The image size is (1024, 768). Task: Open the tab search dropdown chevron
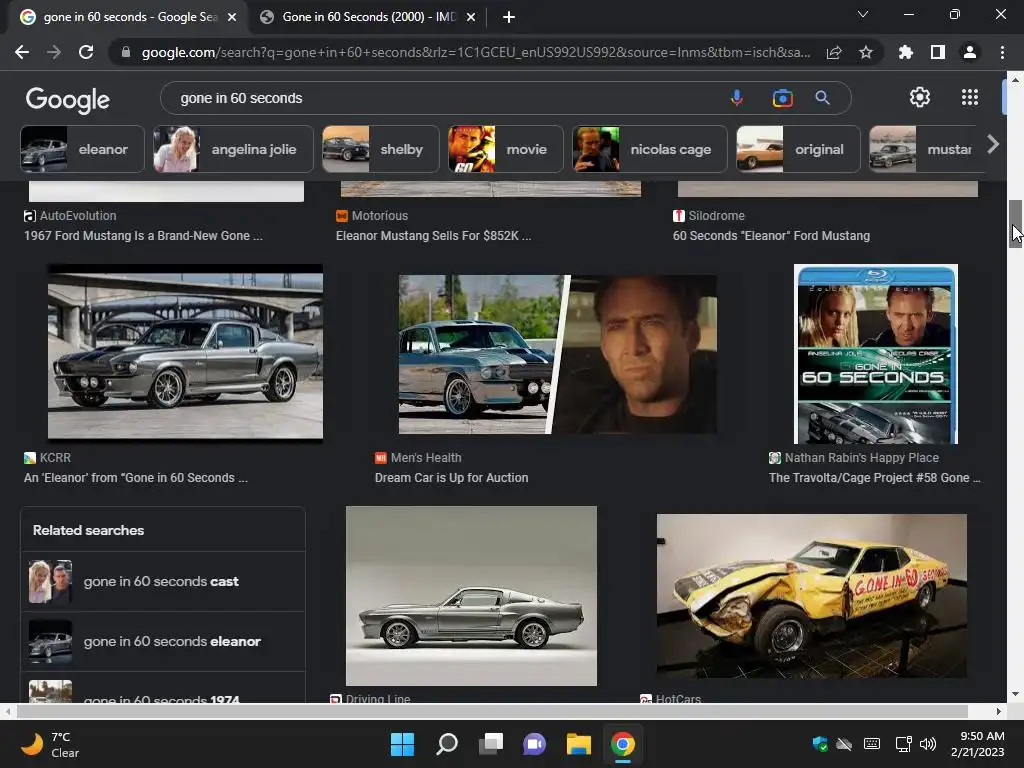[x=863, y=14]
